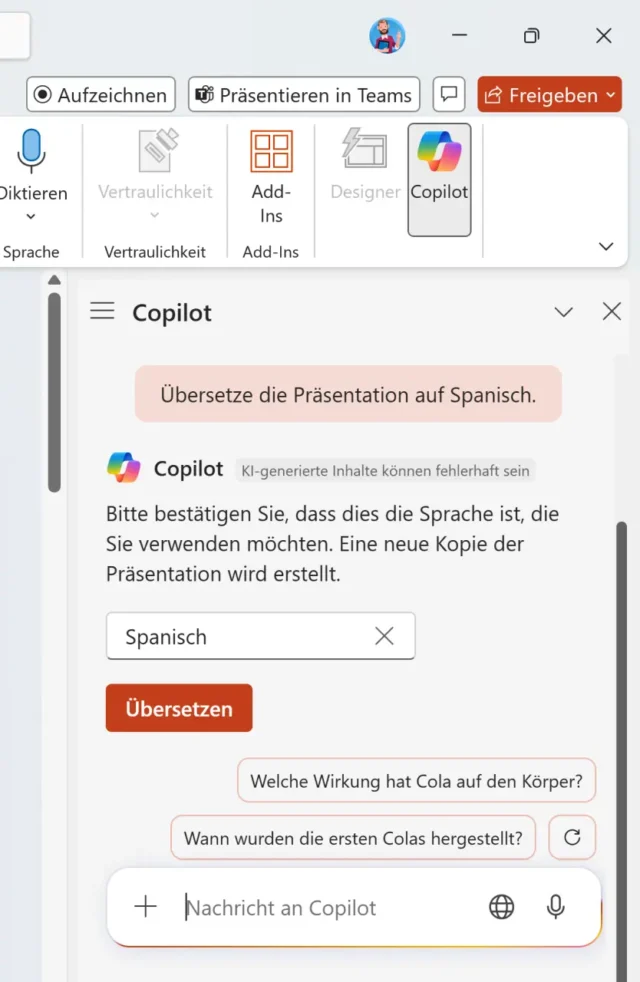The image size is (640, 982).
Task: Click the user profile avatar
Action: [x=387, y=36]
